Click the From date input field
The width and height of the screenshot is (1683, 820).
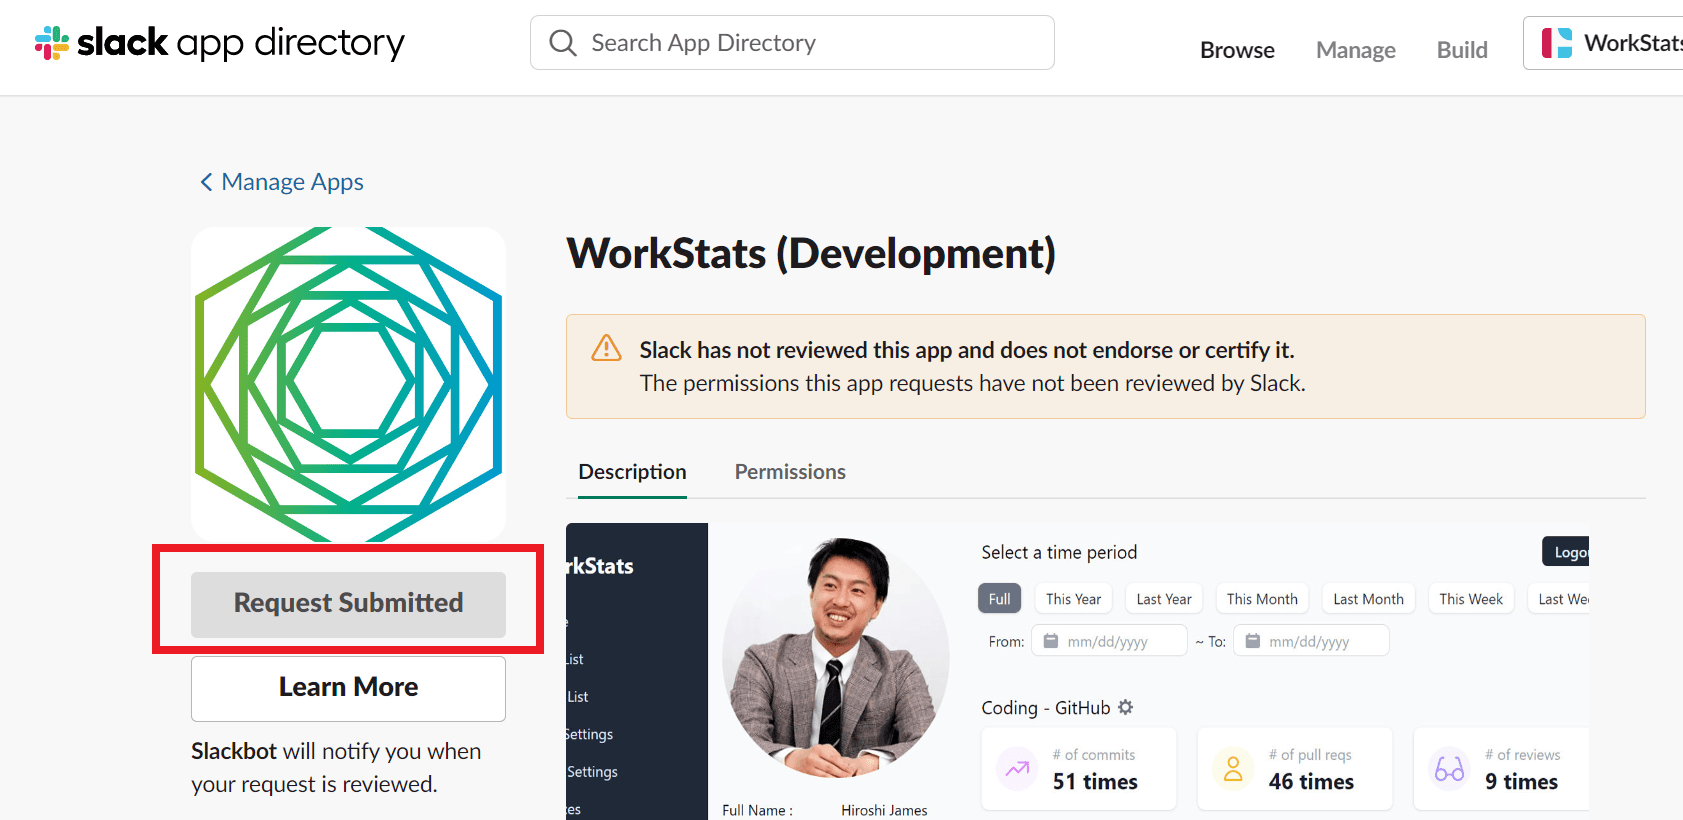click(x=1110, y=640)
